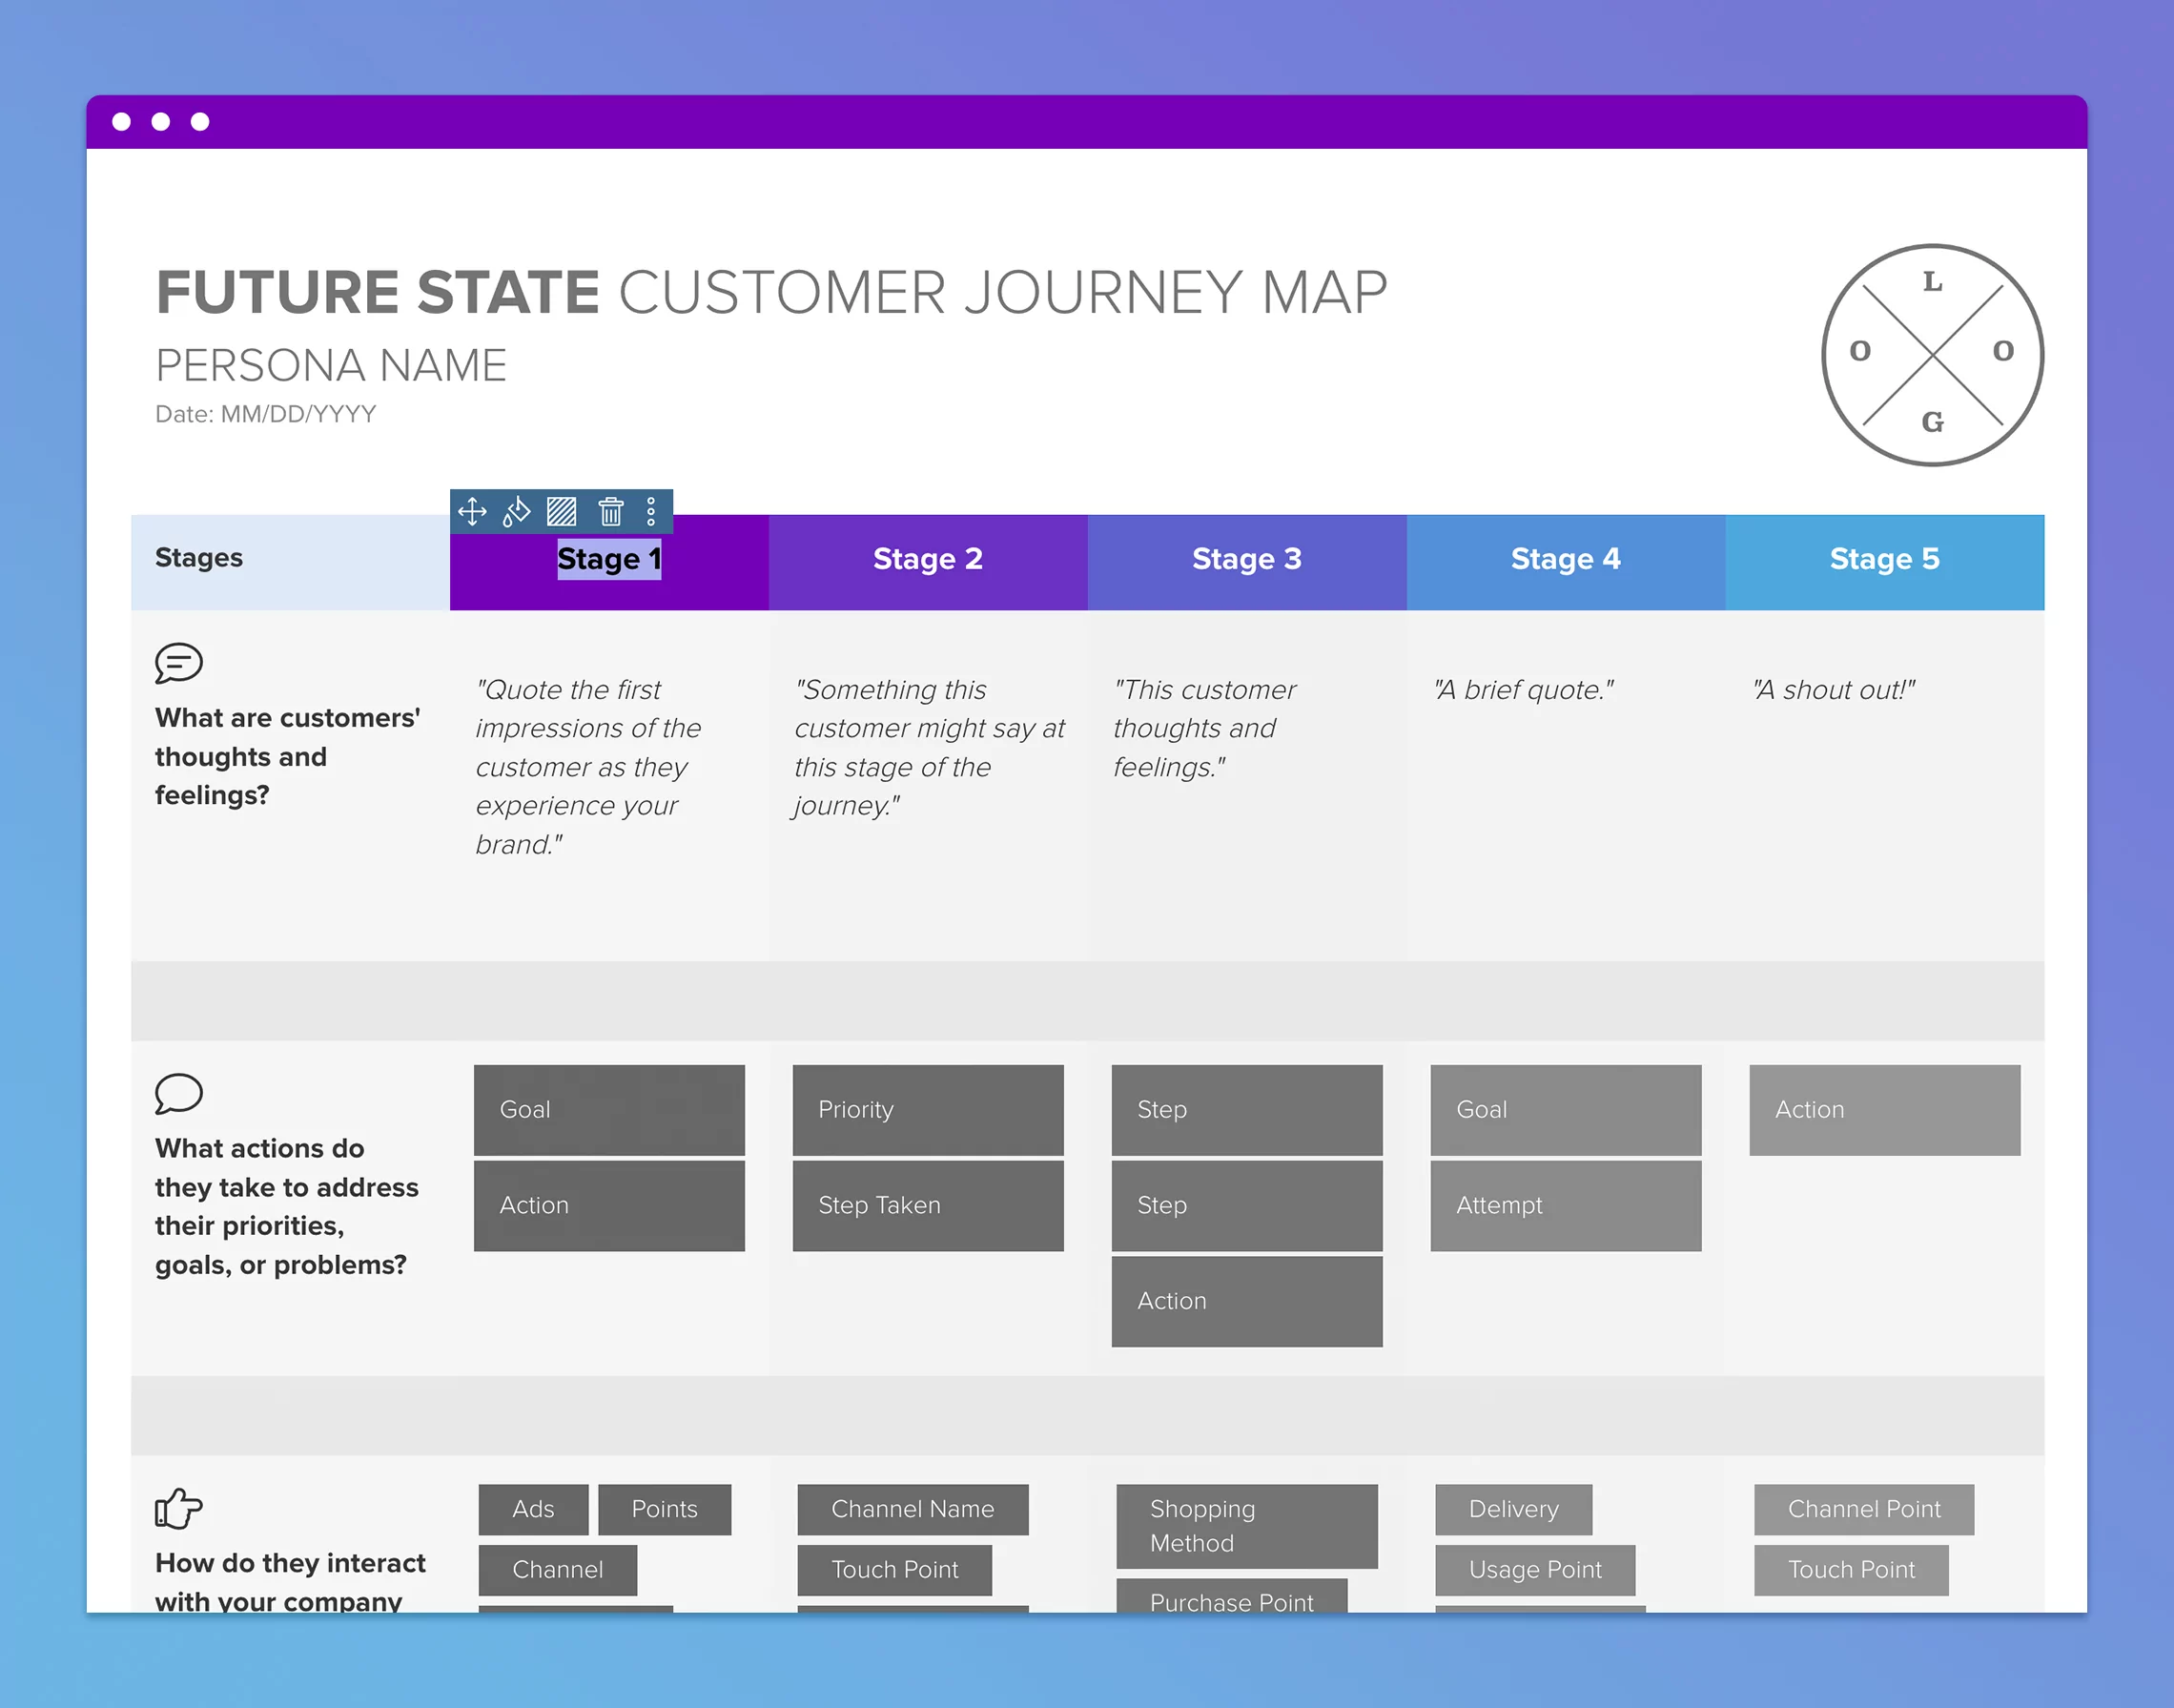
Task: Open the fill color paint bucket tool
Action: (516, 512)
